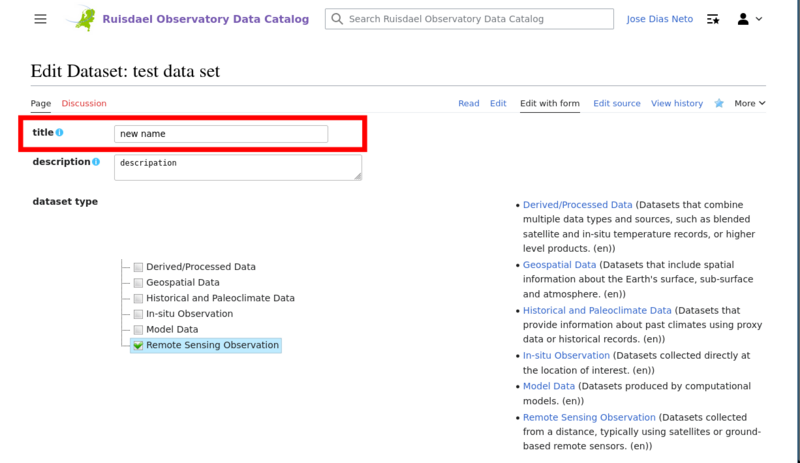Select the Model Data tree label
The height and width of the screenshot is (463, 800).
[172, 330]
